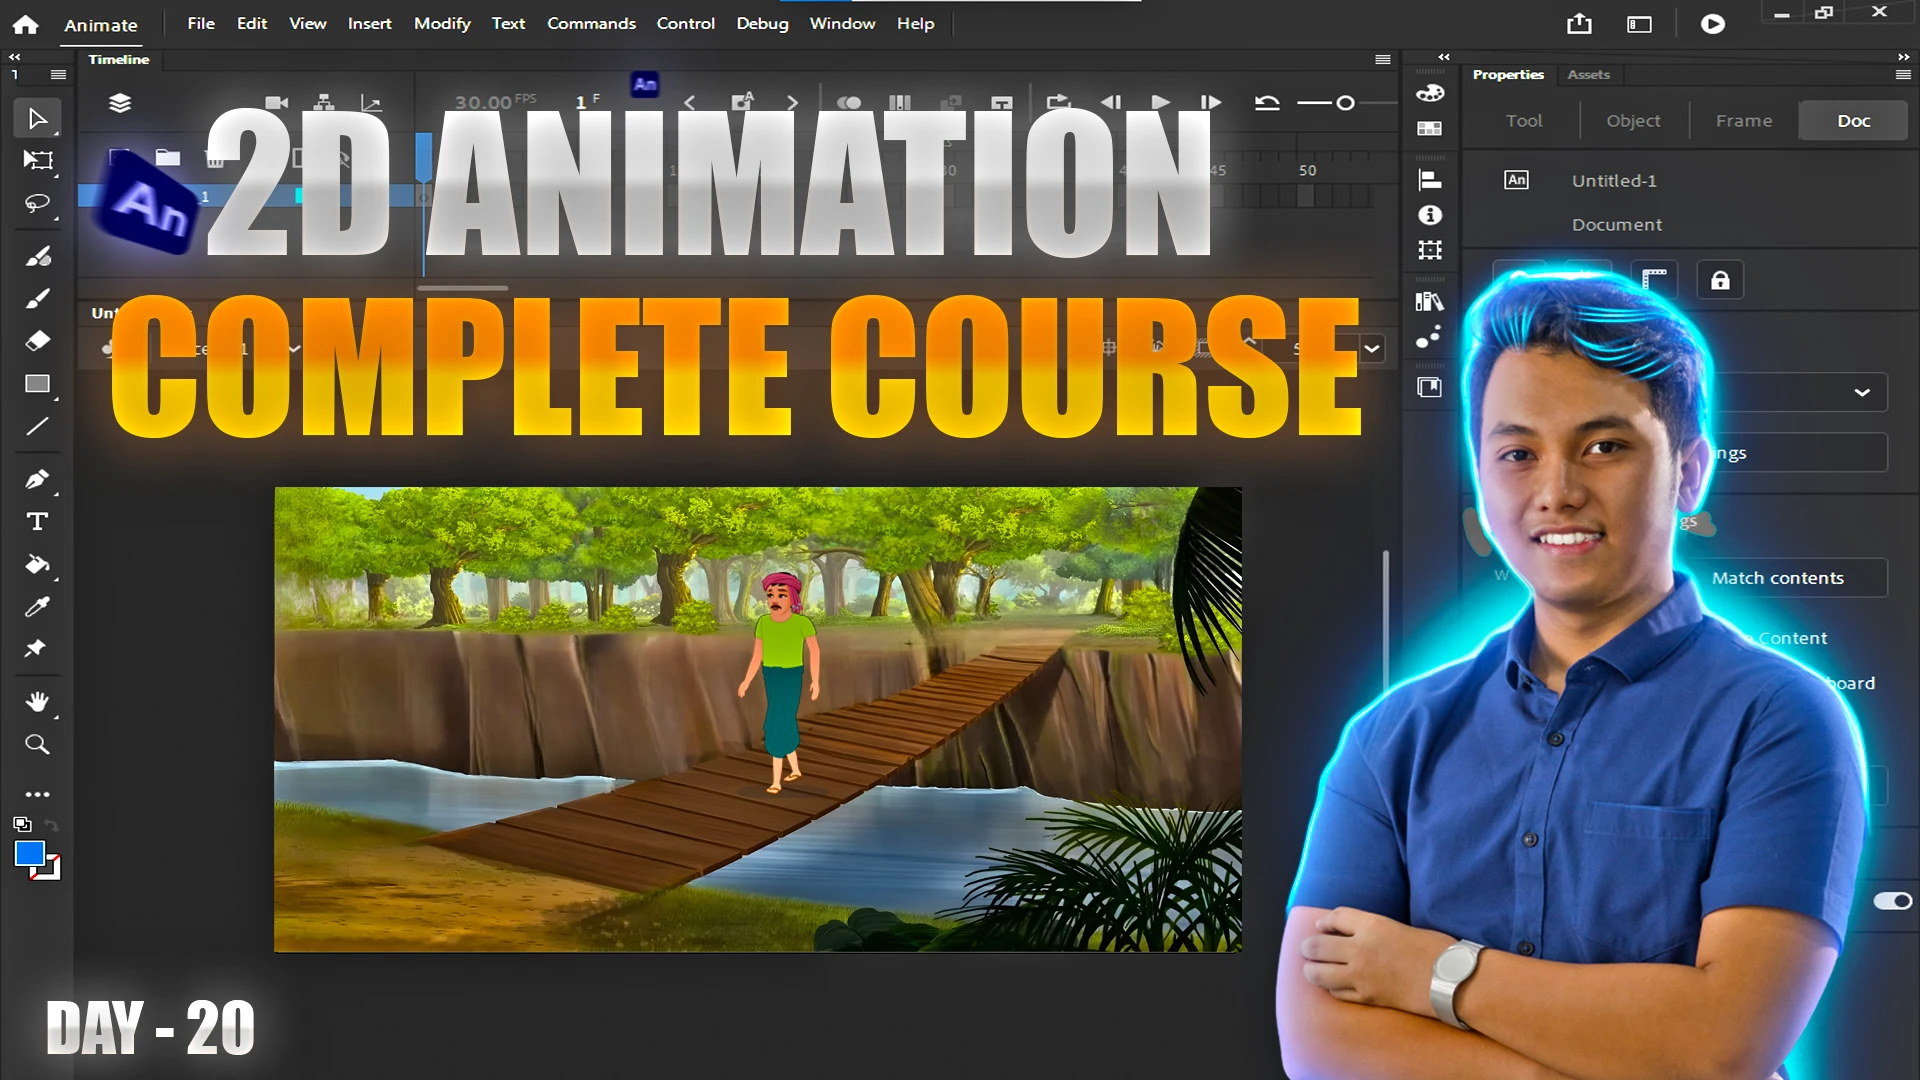
Task: Toggle the layer parenting view icon
Action: coord(324,102)
